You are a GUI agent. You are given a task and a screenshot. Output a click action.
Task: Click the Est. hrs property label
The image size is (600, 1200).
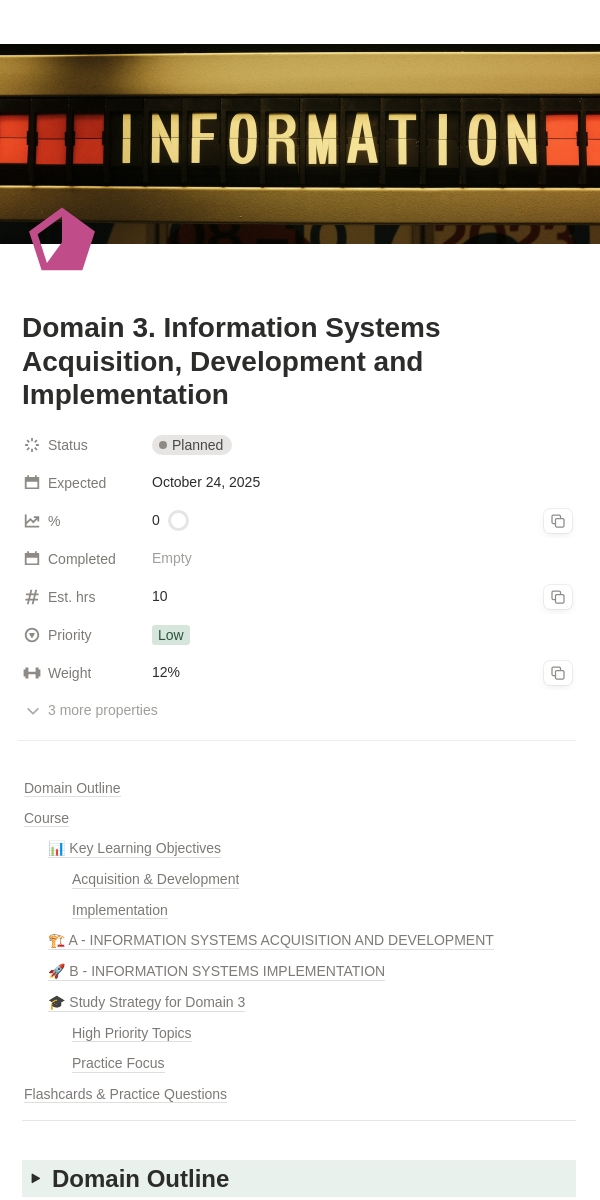tap(72, 597)
